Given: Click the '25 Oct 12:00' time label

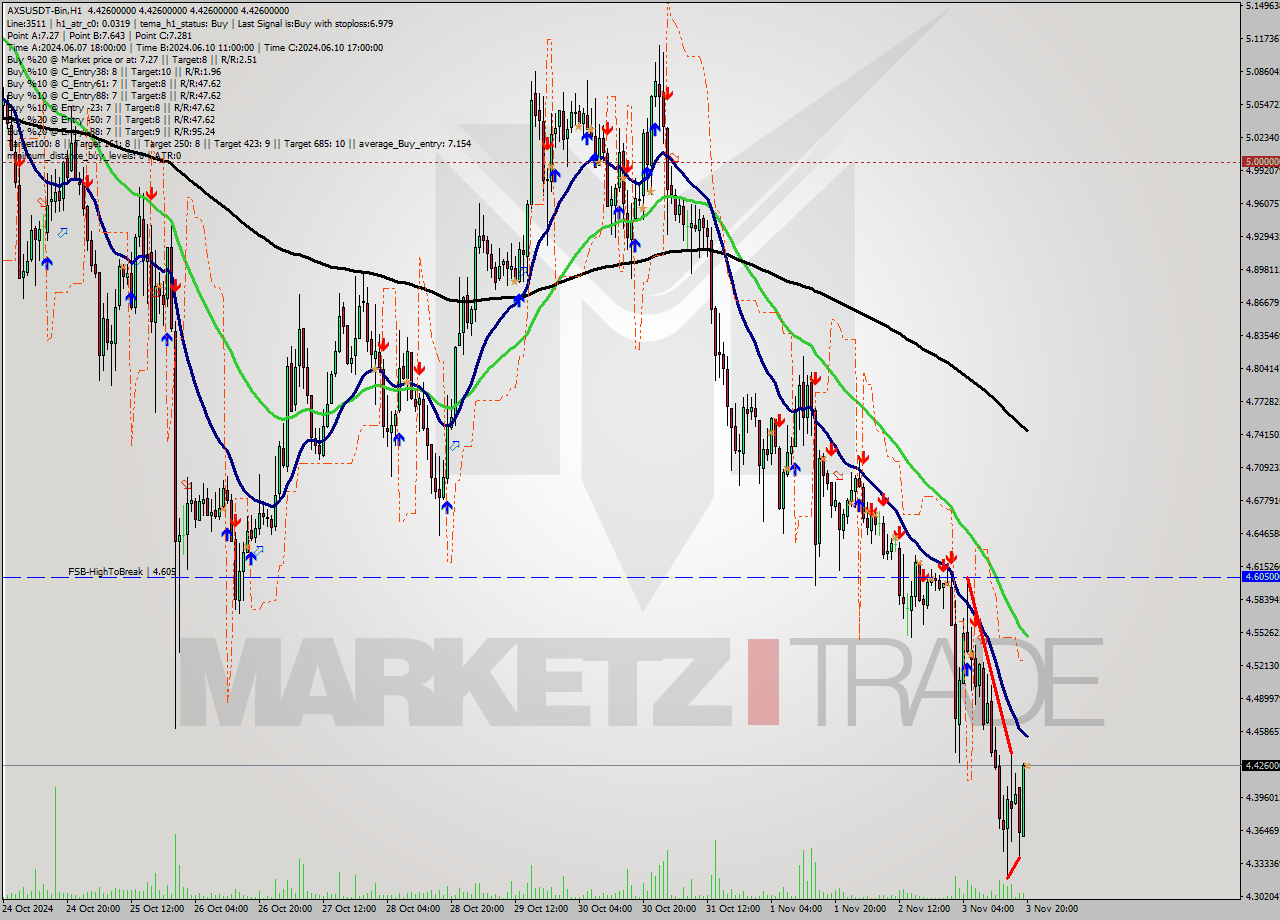Looking at the screenshot, I should pyautogui.click(x=157, y=909).
